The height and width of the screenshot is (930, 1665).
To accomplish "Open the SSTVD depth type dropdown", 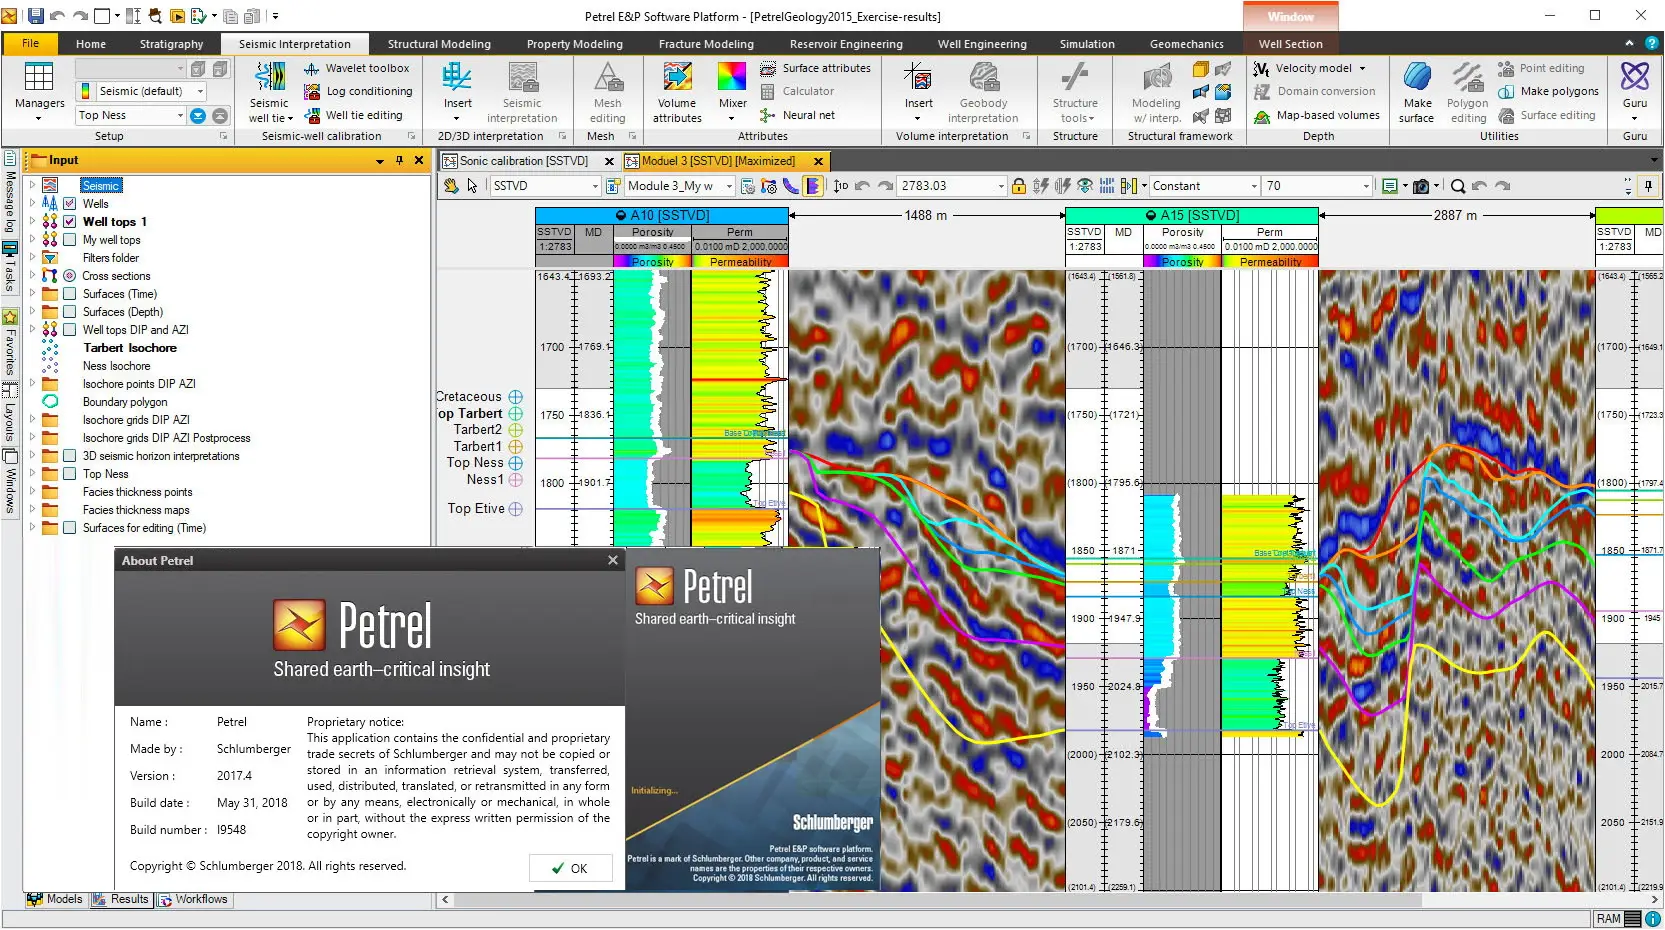I will tap(594, 186).
